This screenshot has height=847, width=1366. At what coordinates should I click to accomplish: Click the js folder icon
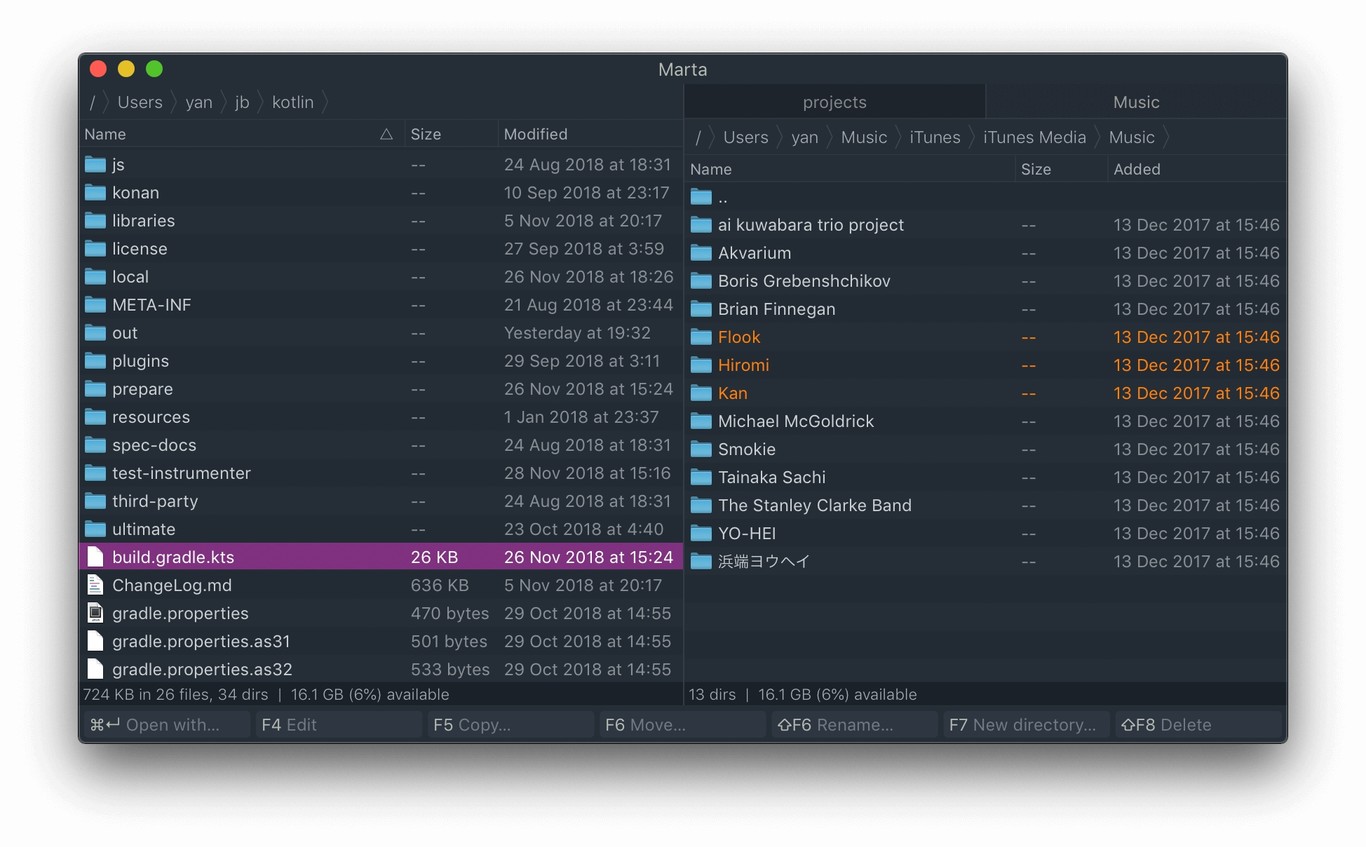(x=95, y=164)
